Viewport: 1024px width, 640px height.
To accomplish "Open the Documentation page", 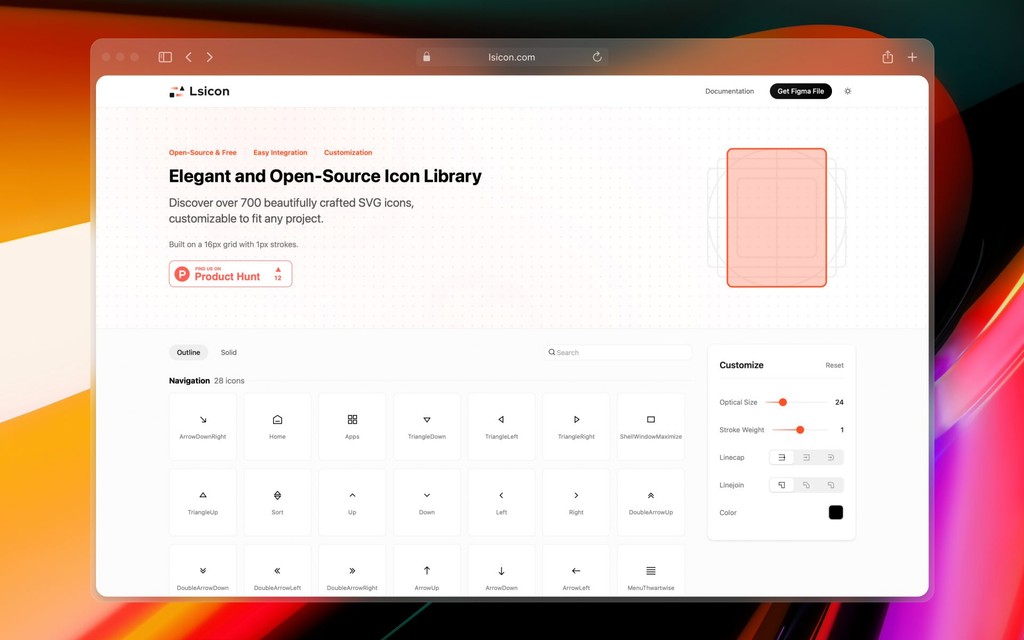I will tap(729, 91).
